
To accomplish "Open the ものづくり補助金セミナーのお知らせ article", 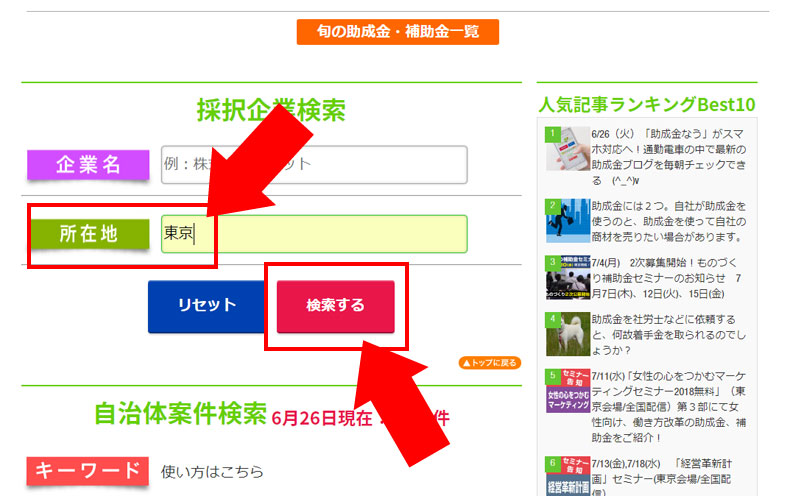I will click(x=667, y=277).
